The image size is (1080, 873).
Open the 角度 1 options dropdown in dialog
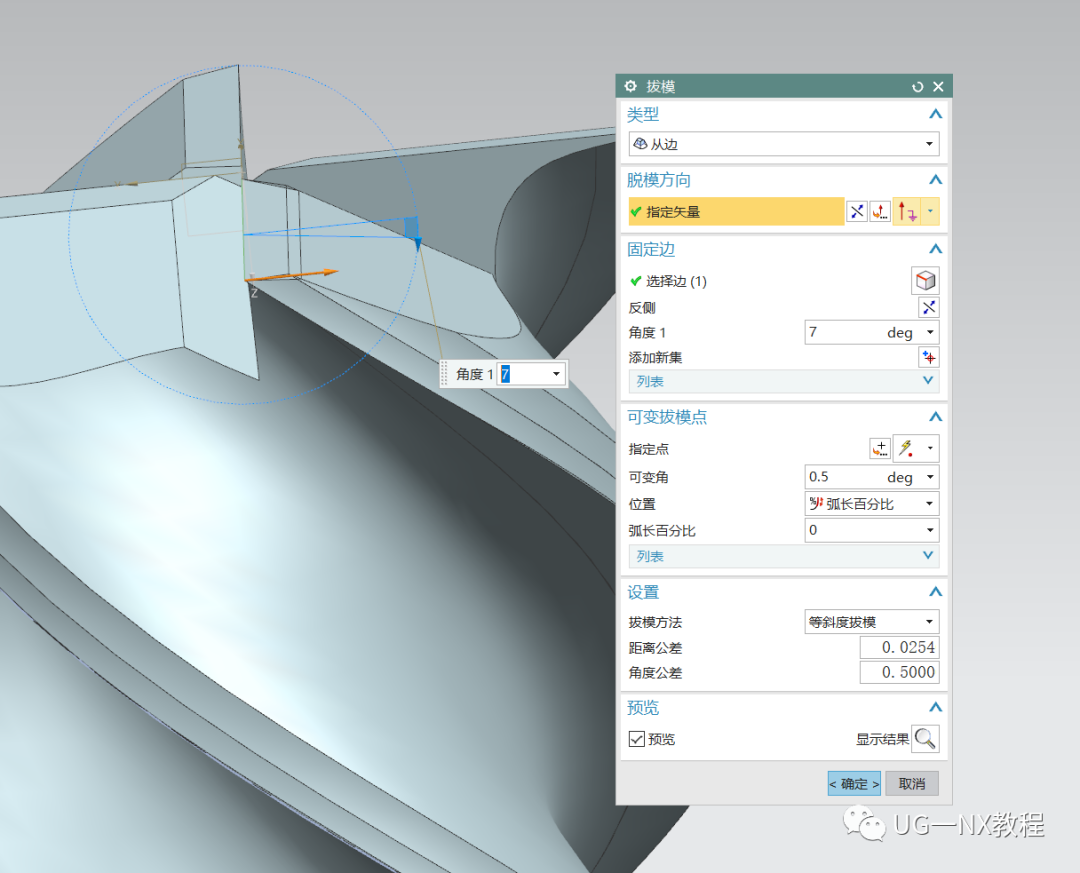pos(931,332)
